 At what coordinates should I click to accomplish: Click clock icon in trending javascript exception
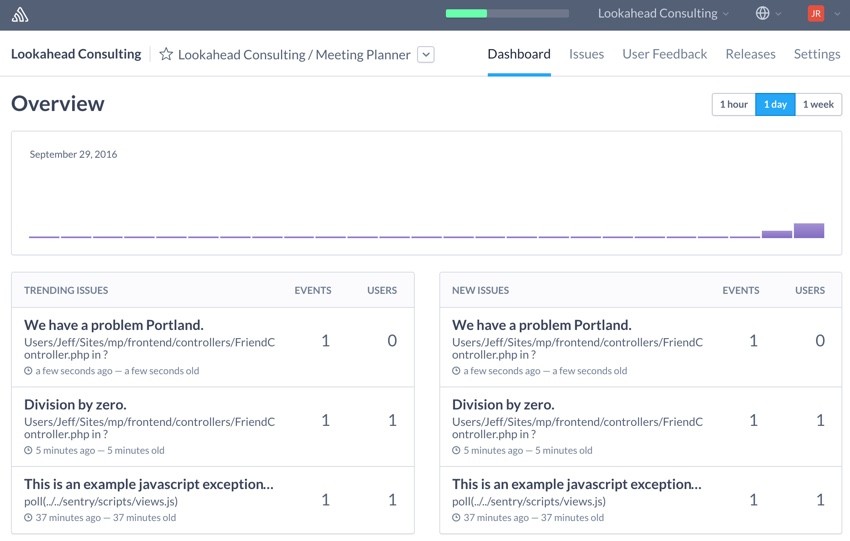pyautogui.click(x=28, y=518)
